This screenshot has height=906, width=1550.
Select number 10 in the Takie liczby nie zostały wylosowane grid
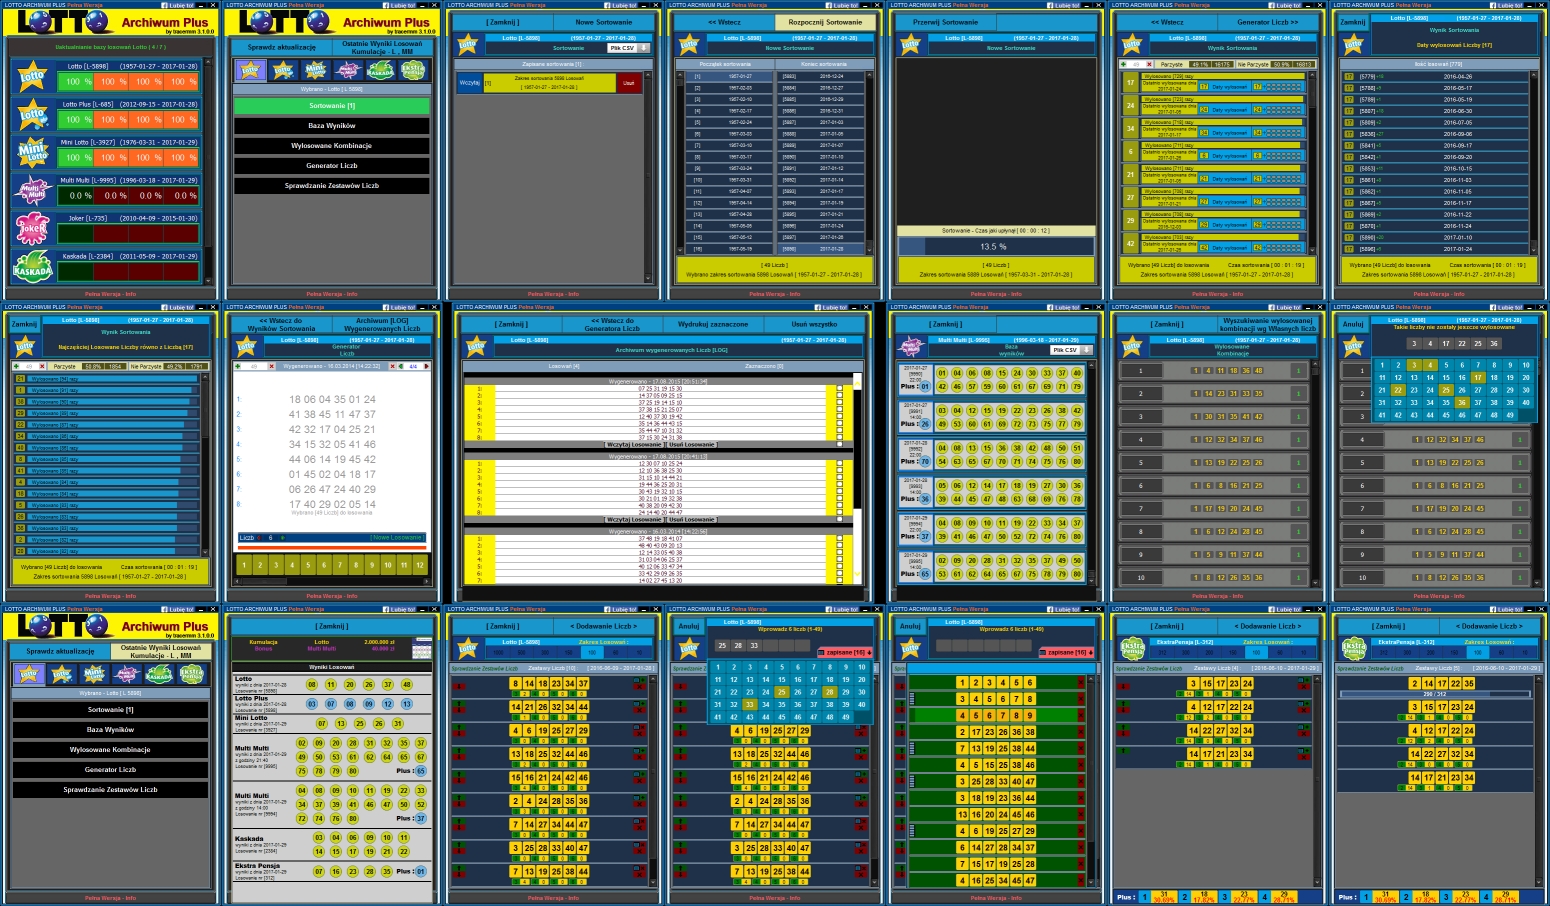(1526, 365)
